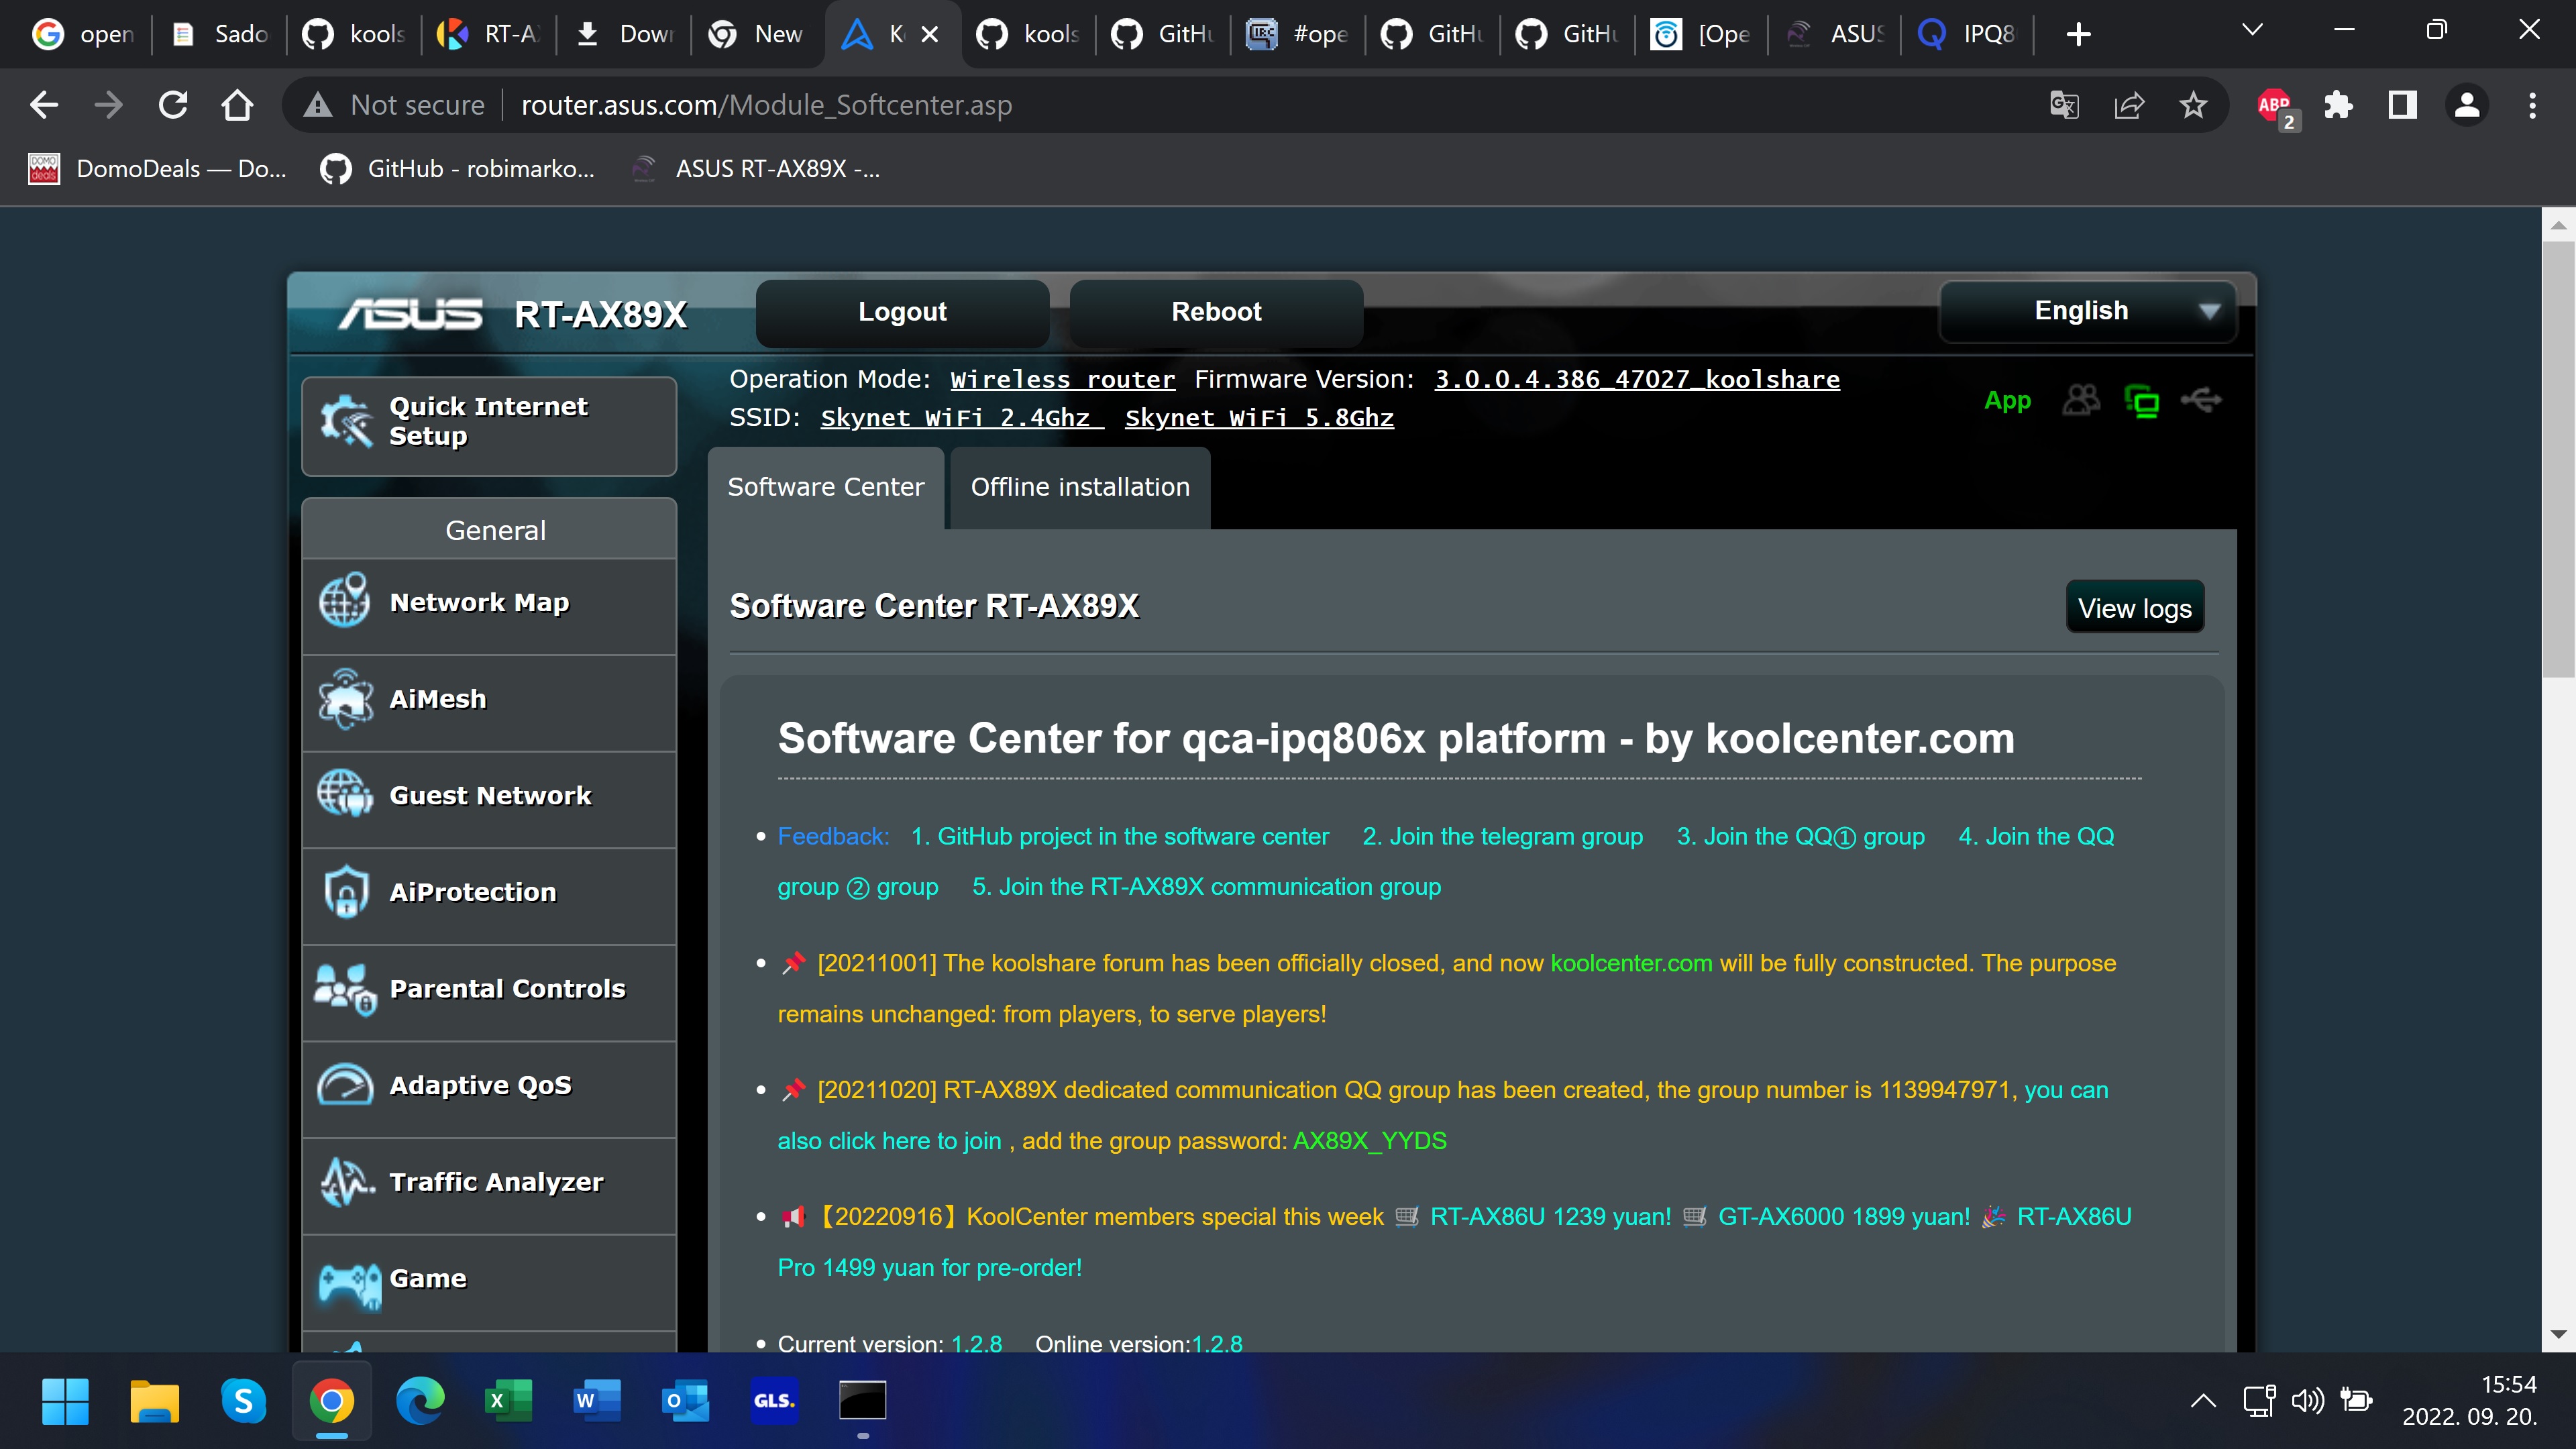Open Excel from the taskbar
This screenshot has width=2576, height=1449.
[x=508, y=1400]
